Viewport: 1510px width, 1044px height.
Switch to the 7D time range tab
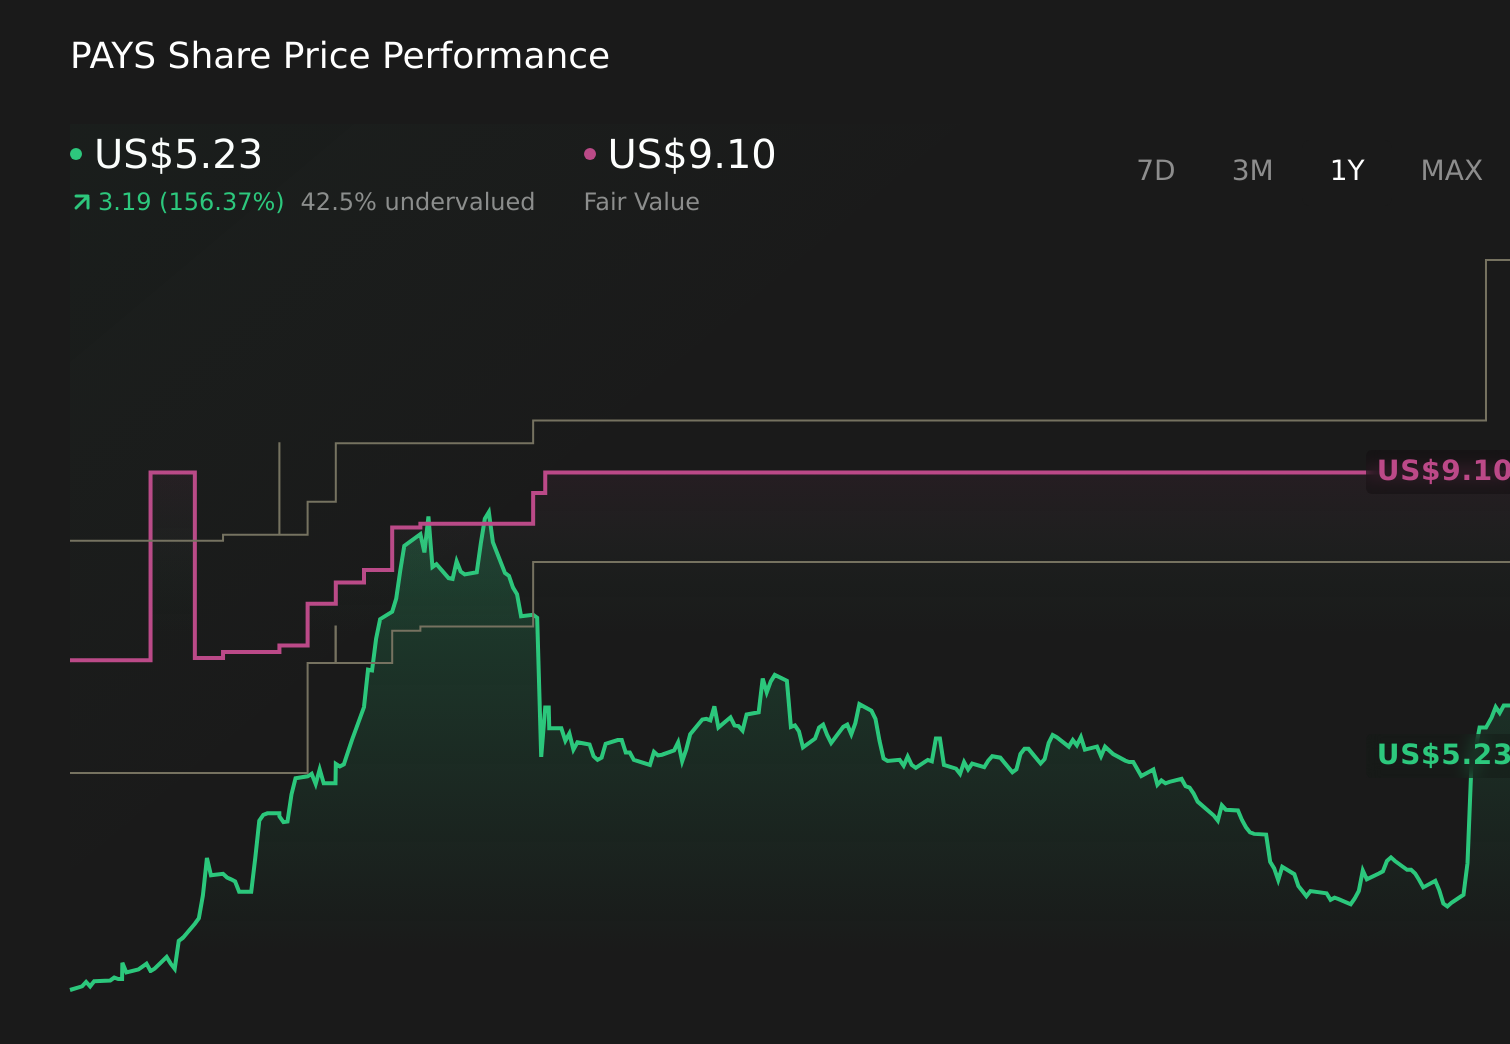click(1156, 170)
